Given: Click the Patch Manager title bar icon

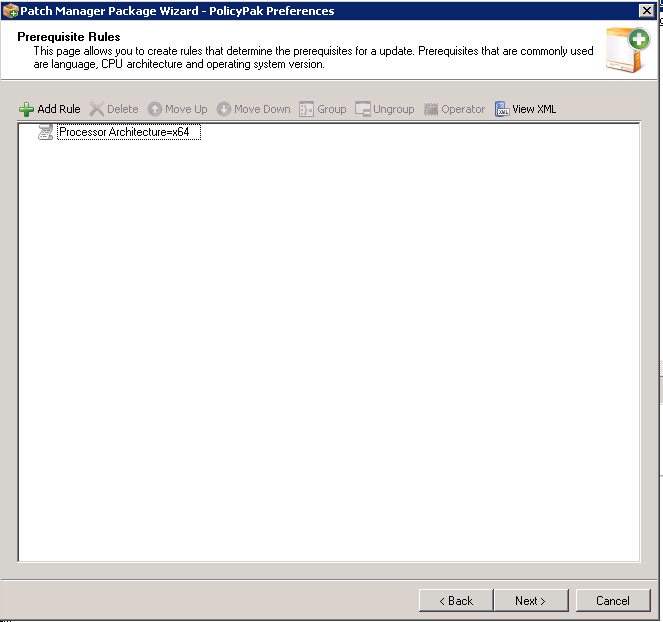Looking at the screenshot, I should [10, 11].
